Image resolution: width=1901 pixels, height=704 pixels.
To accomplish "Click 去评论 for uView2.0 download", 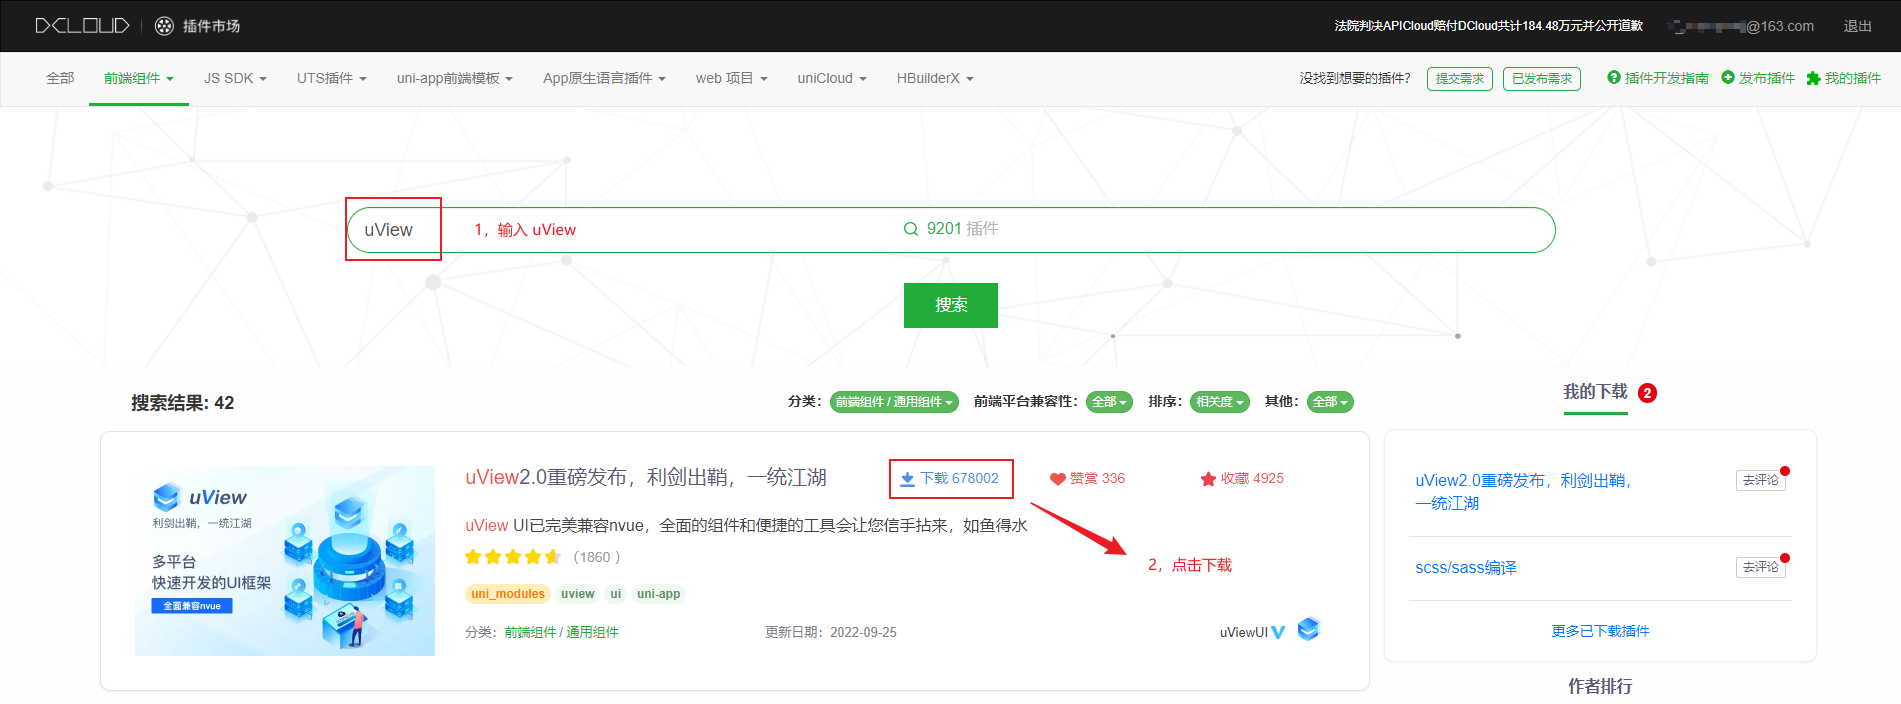I will pyautogui.click(x=1761, y=480).
